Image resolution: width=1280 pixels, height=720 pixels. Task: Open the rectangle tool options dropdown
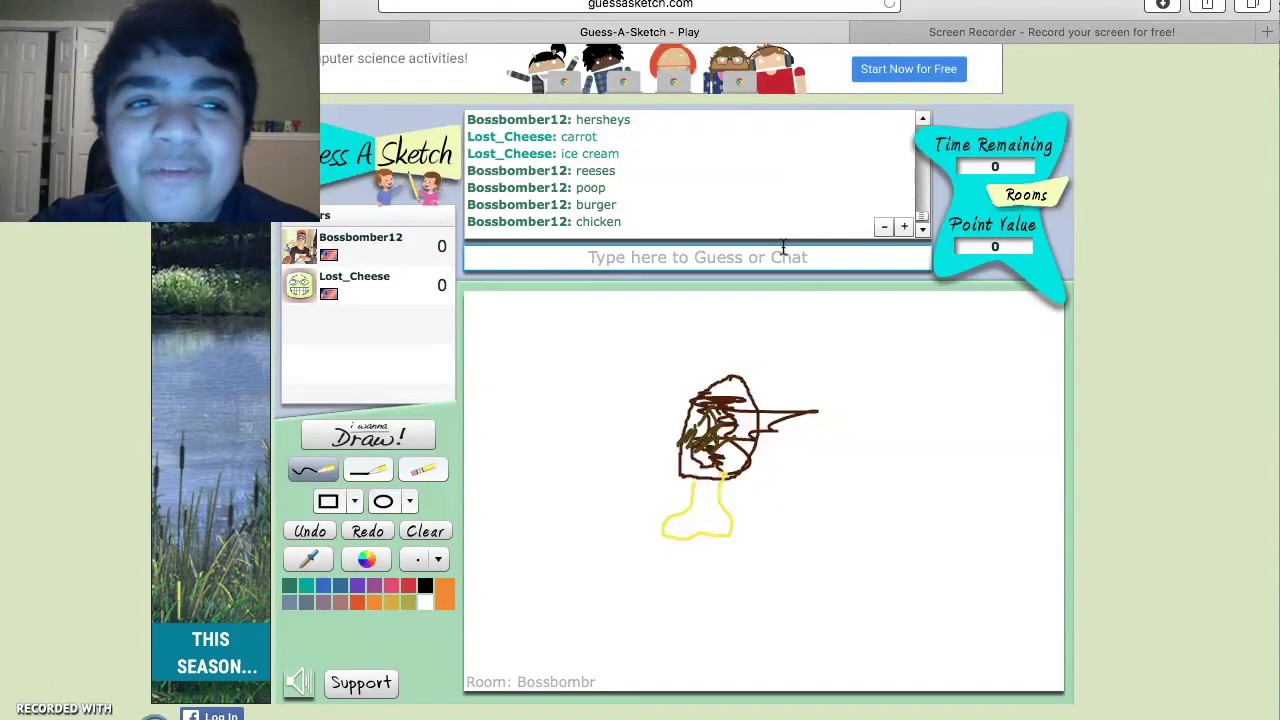[x=354, y=501]
